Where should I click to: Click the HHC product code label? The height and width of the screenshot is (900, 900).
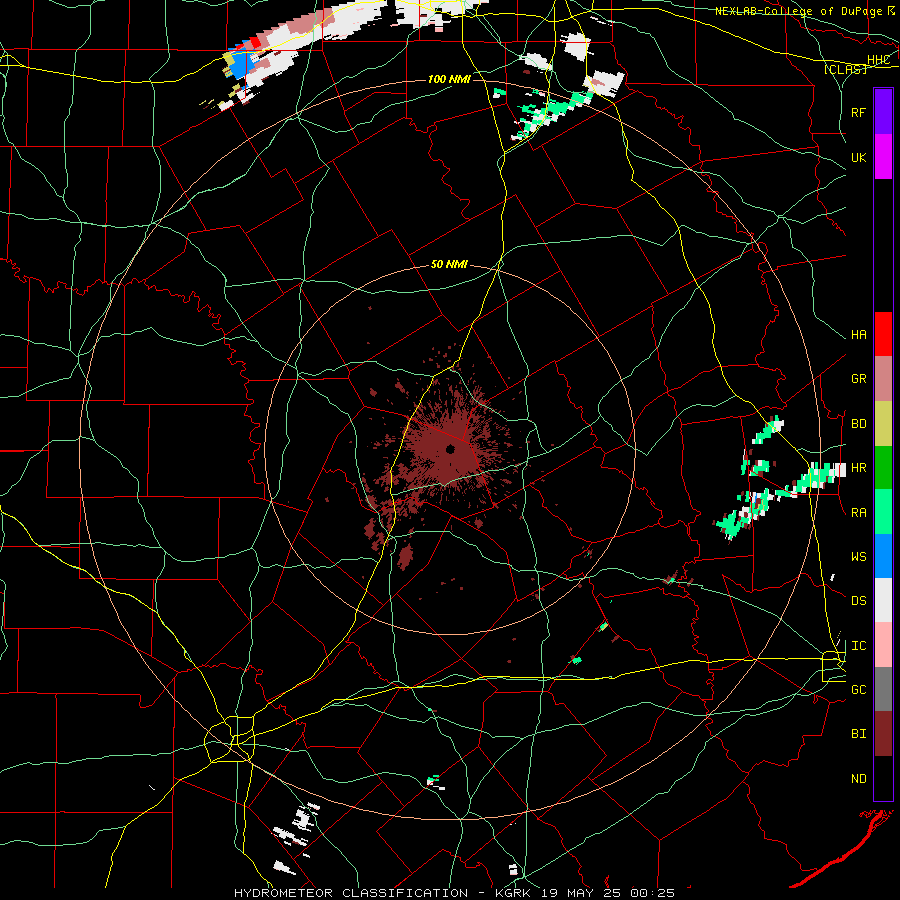coord(879,60)
